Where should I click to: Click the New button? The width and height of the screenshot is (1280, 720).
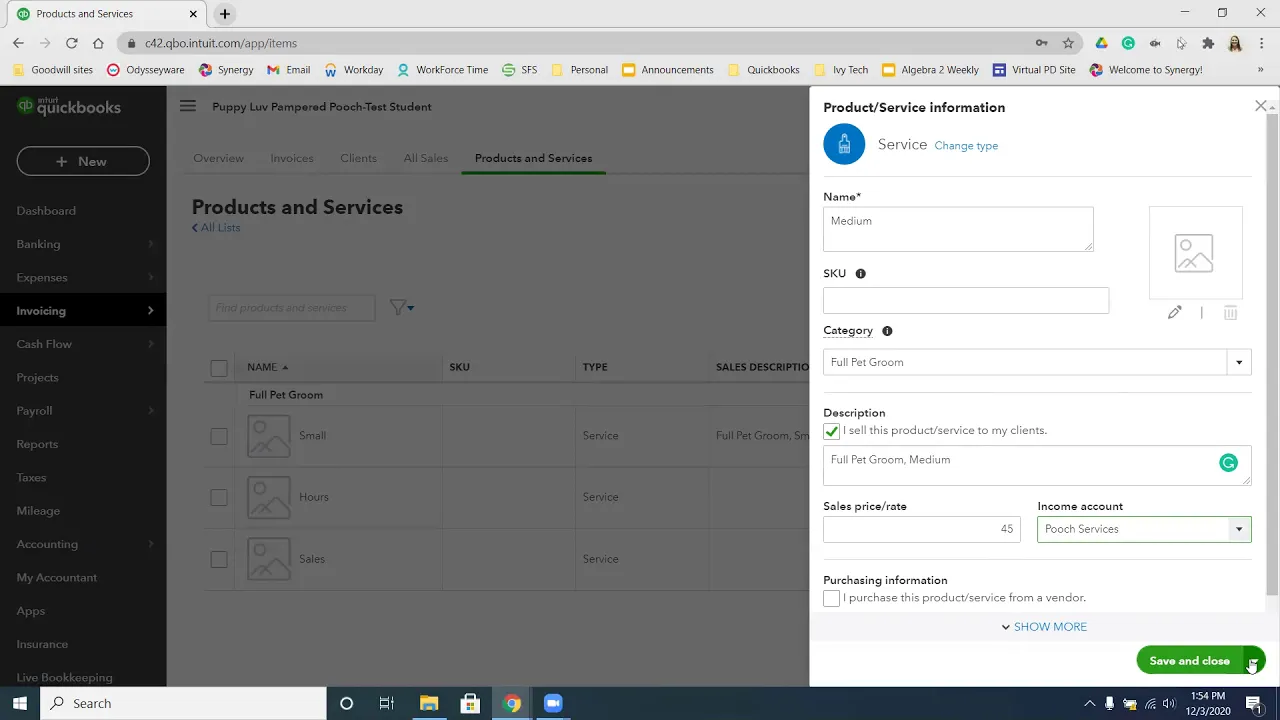click(x=83, y=161)
